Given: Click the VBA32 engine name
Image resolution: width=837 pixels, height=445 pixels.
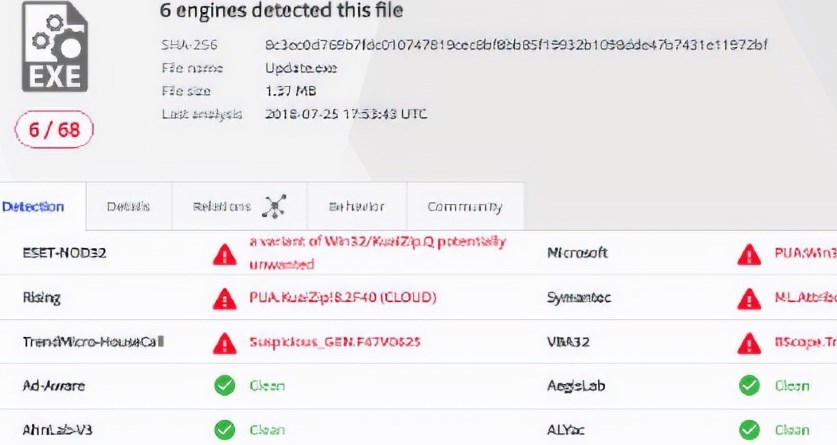Looking at the screenshot, I should tap(568, 342).
